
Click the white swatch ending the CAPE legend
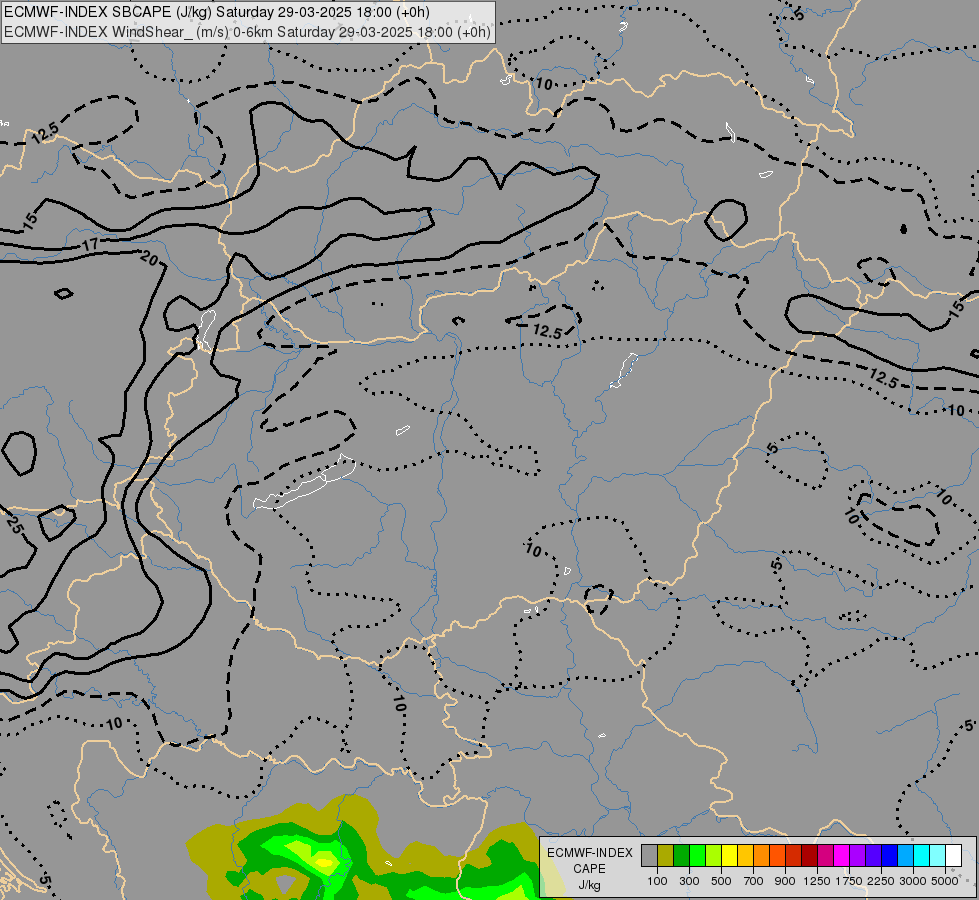tap(953, 856)
